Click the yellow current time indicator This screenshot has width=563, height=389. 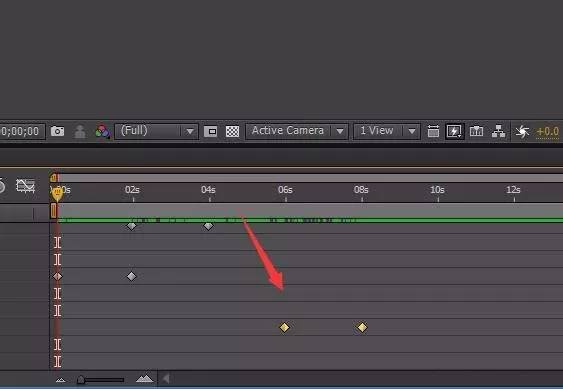coord(57,194)
